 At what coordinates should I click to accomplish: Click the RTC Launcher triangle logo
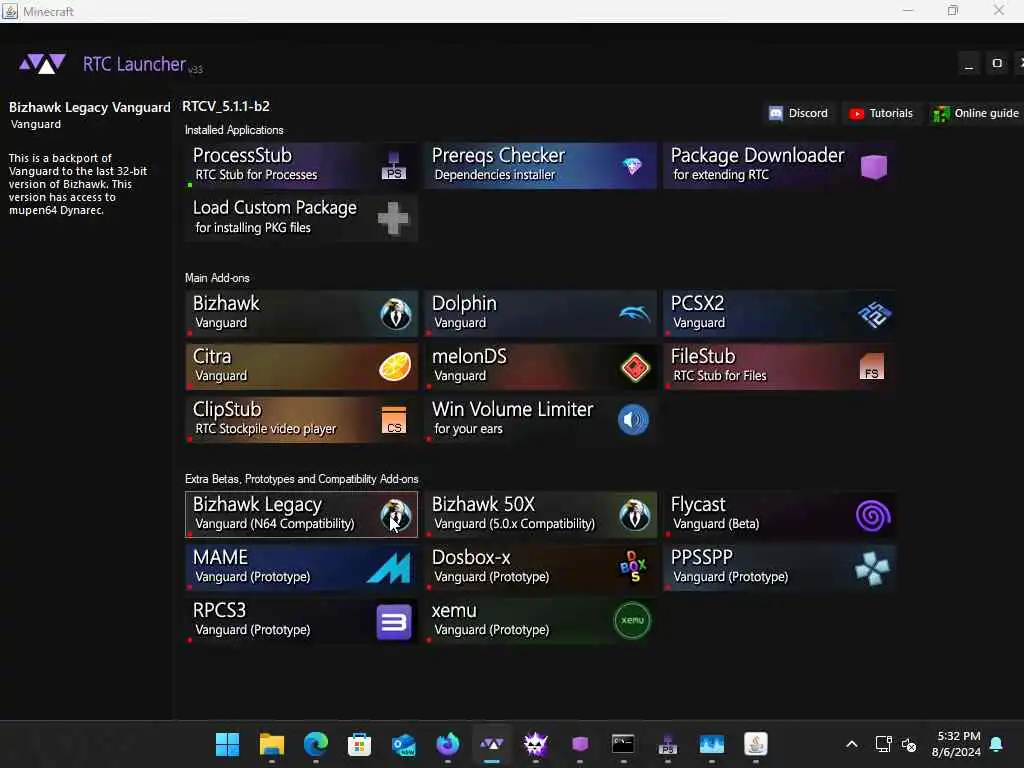(42, 63)
